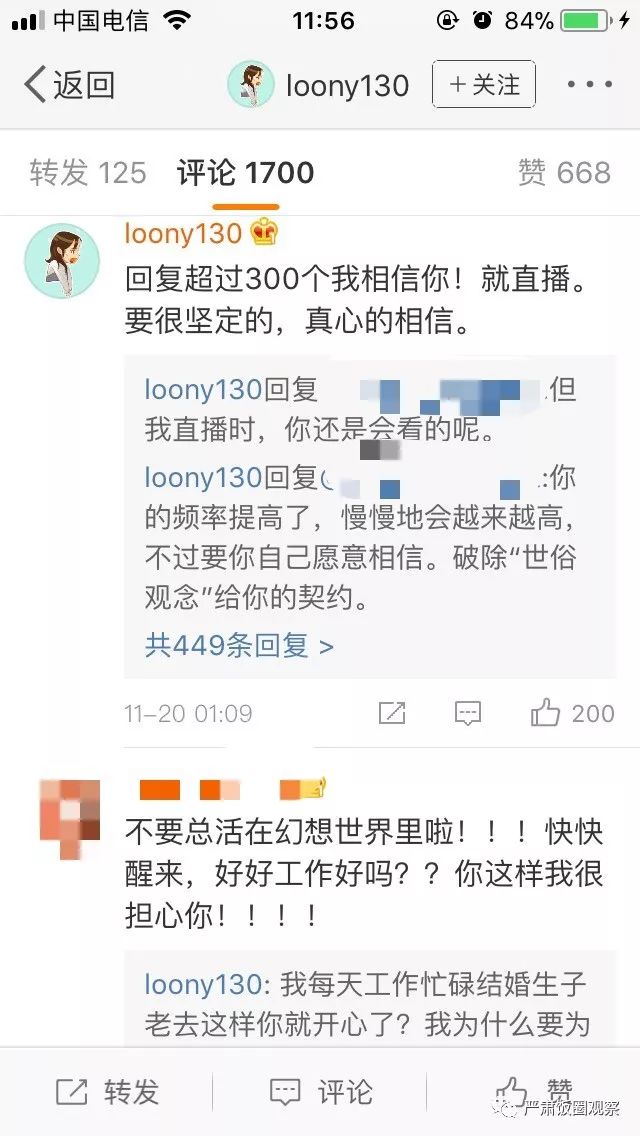Open loony130 username link on first comment
Image resolution: width=640 pixels, height=1136 pixels.
pos(183,233)
